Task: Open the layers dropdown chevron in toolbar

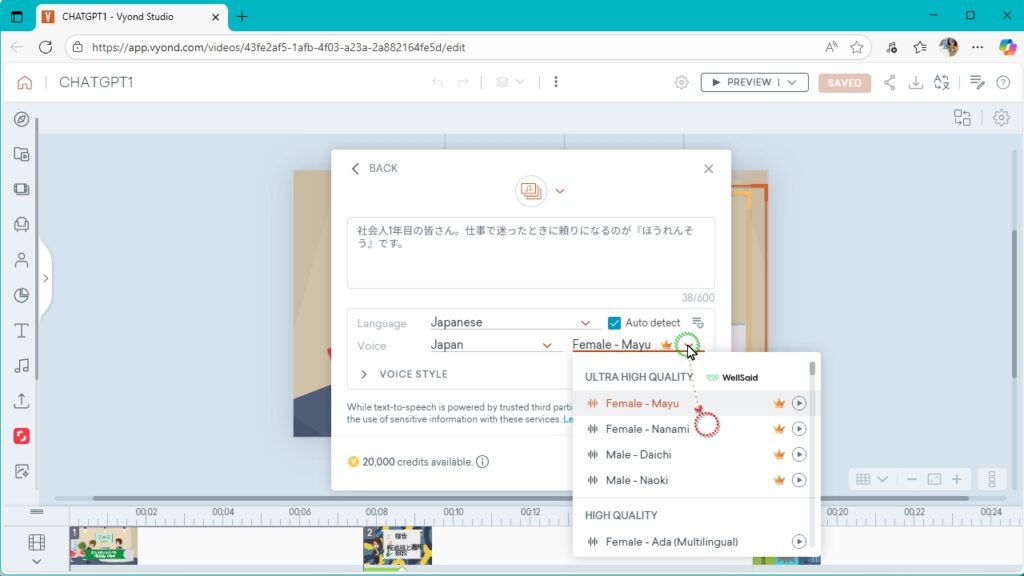Action: point(520,82)
